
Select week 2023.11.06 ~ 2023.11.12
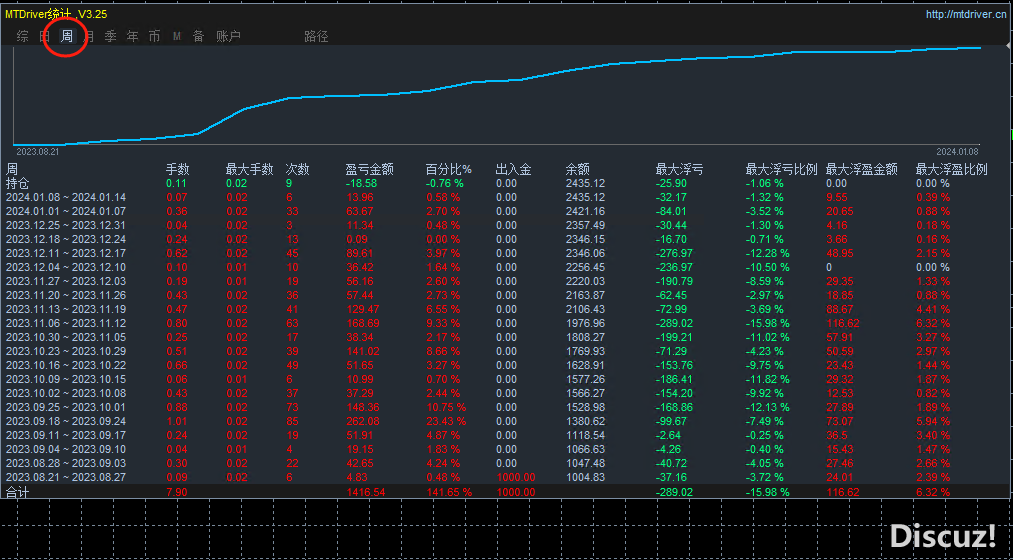[x=66, y=323]
